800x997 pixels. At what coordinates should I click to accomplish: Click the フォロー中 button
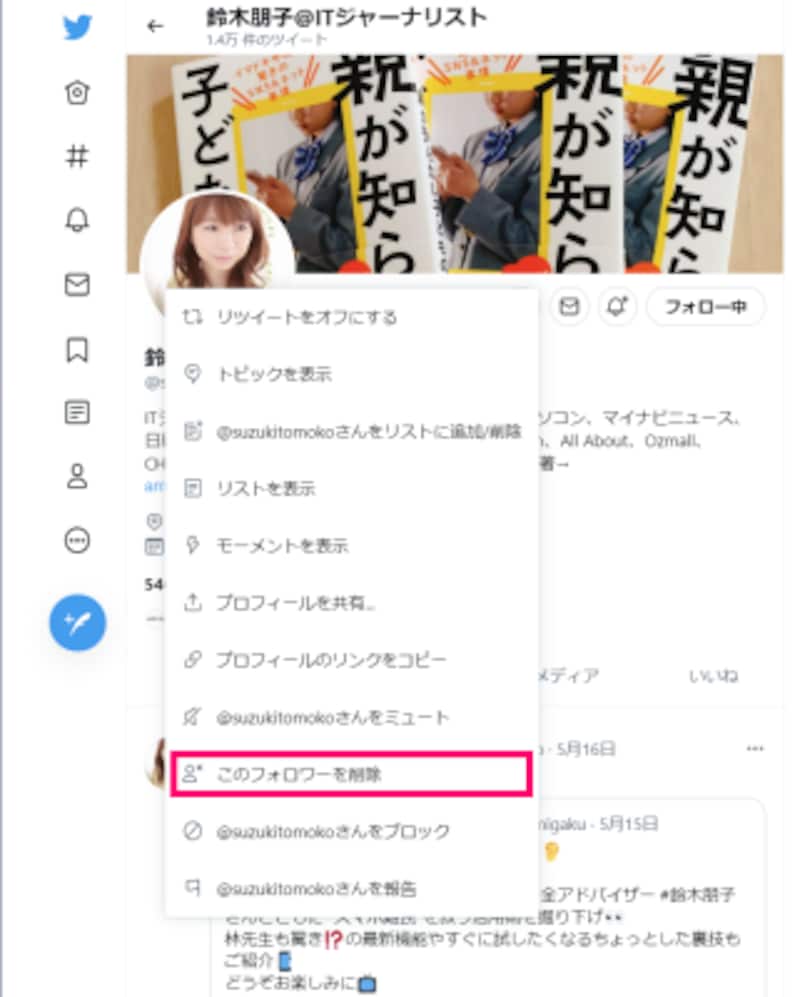(705, 307)
